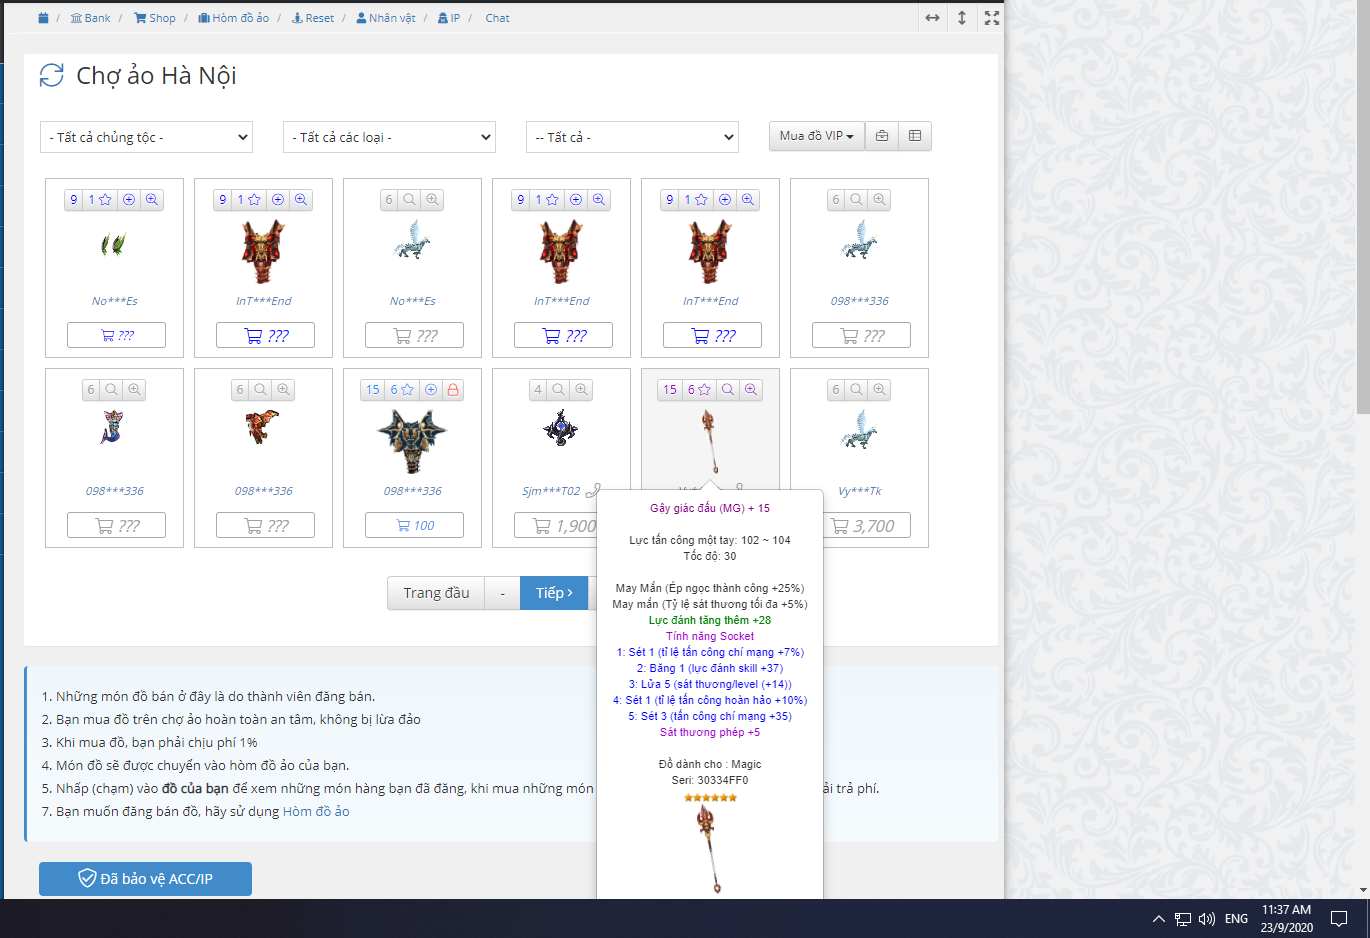Switch to table list view icon
Viewport: 1370px width, 938px height.
coord(915,136)
